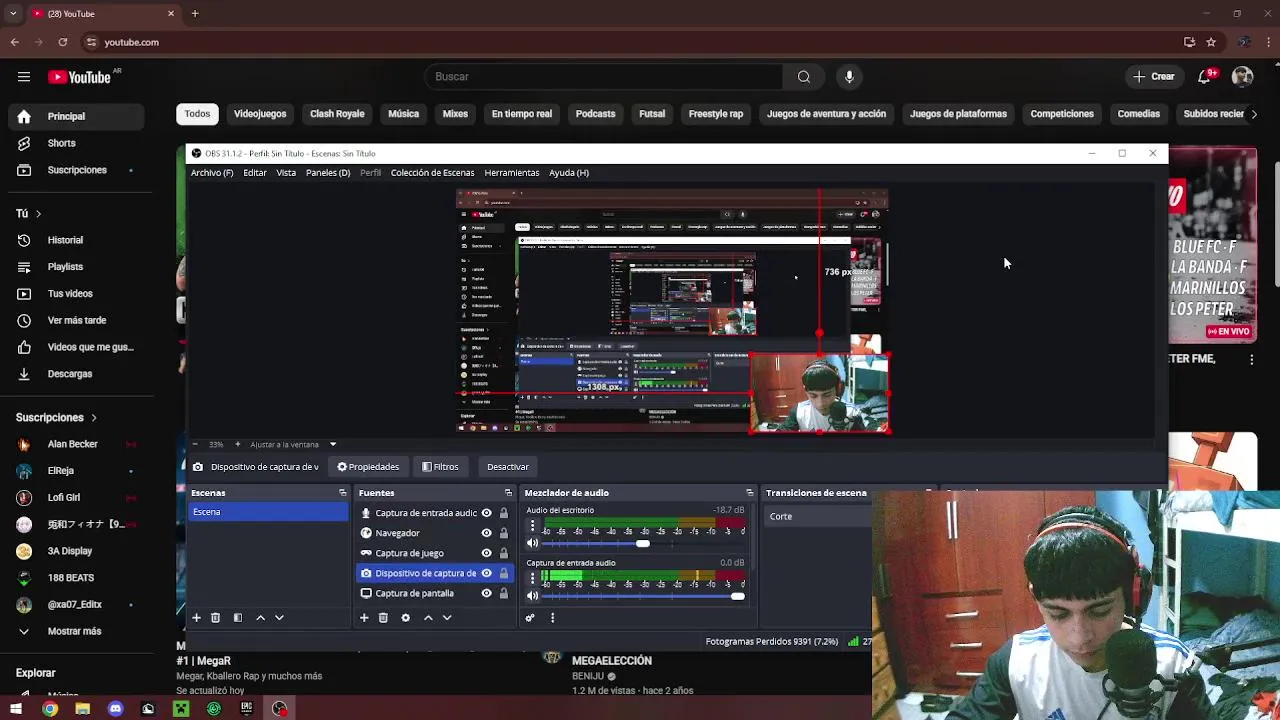Expand the Tú section chevron

coord(38,213)
